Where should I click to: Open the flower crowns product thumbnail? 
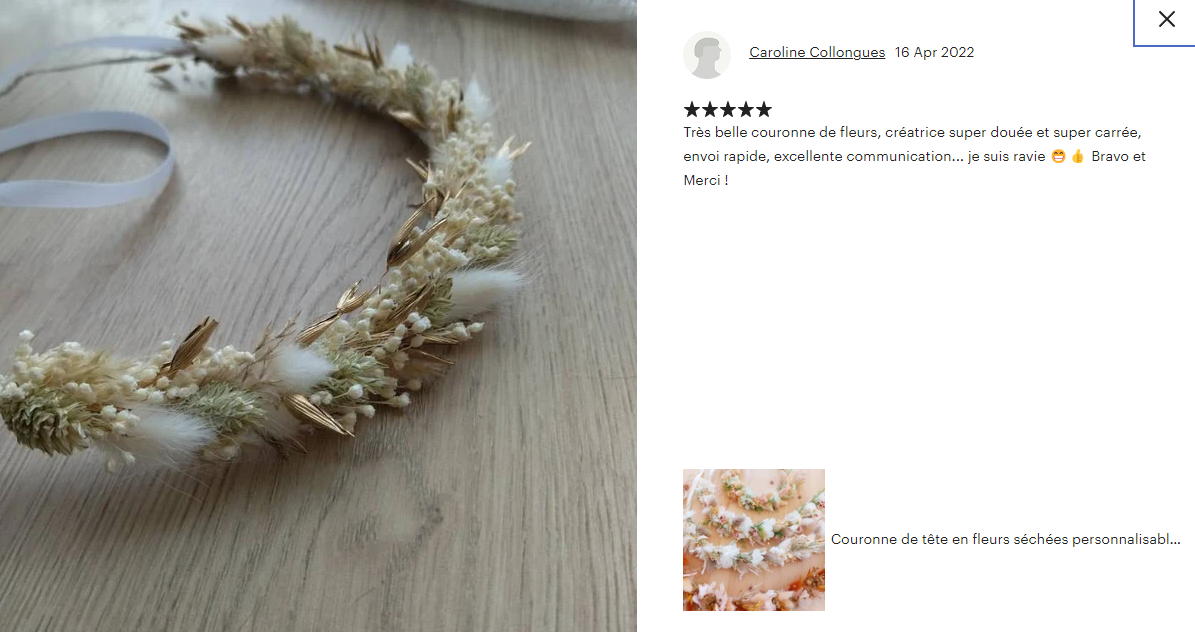coord(754,540)
